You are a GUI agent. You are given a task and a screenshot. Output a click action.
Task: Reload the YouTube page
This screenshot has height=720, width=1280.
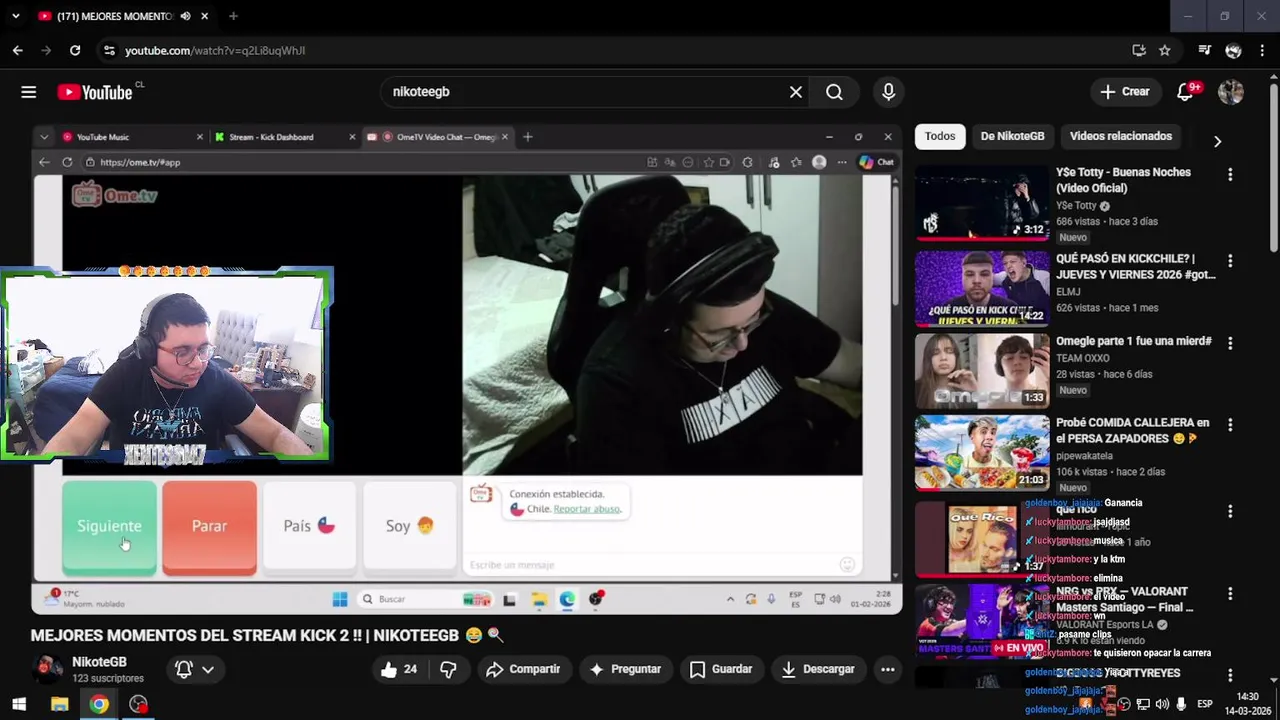click(75, 50)
